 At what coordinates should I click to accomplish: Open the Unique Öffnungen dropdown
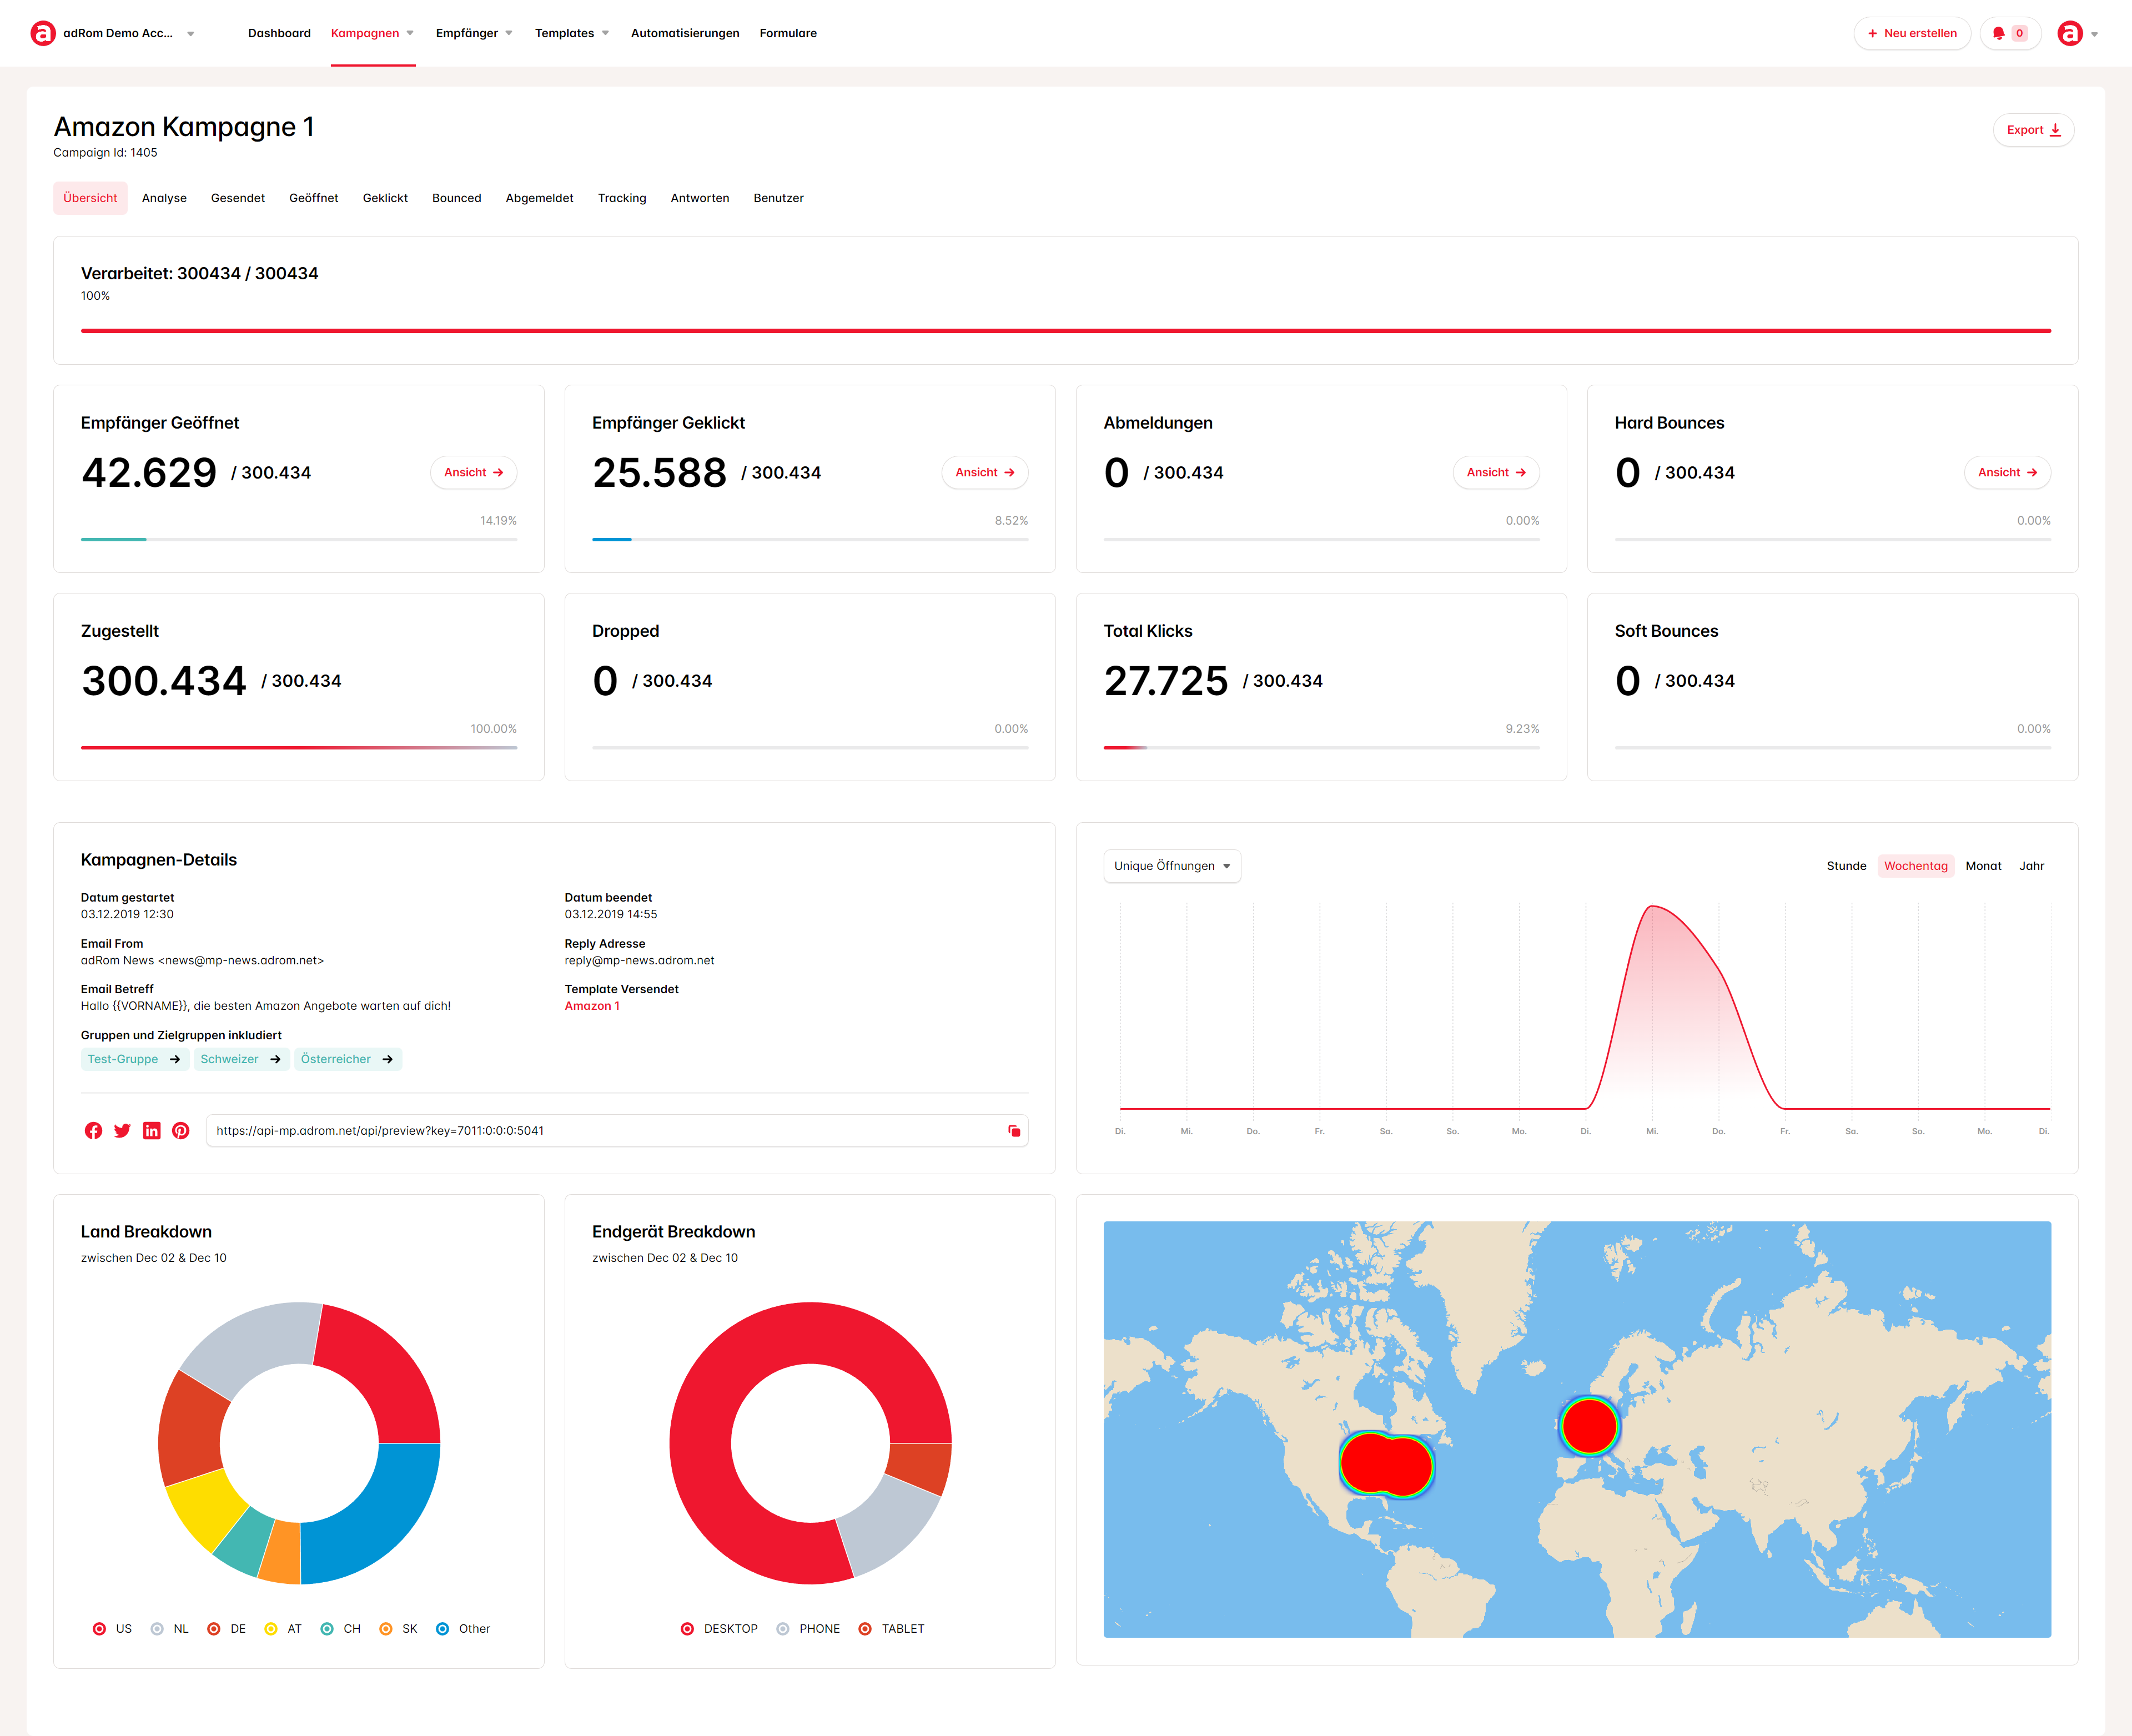coord(1172,866)
